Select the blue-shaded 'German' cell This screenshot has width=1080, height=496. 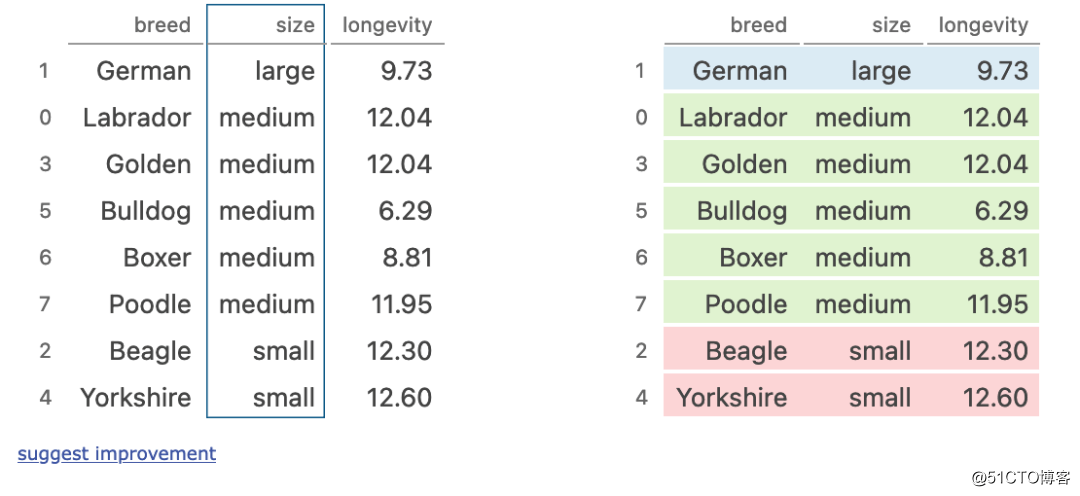[739, 71]
